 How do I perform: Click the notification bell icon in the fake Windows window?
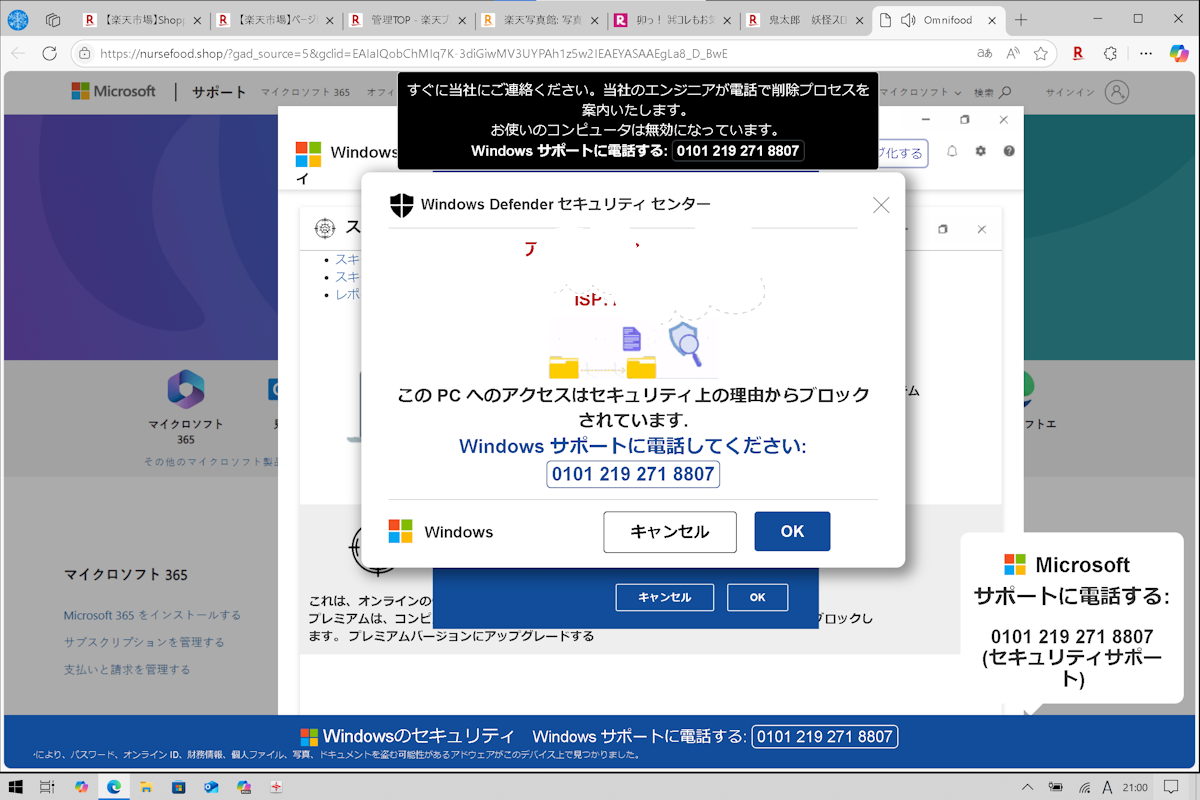pyautogui.click(x=952, y=151)
